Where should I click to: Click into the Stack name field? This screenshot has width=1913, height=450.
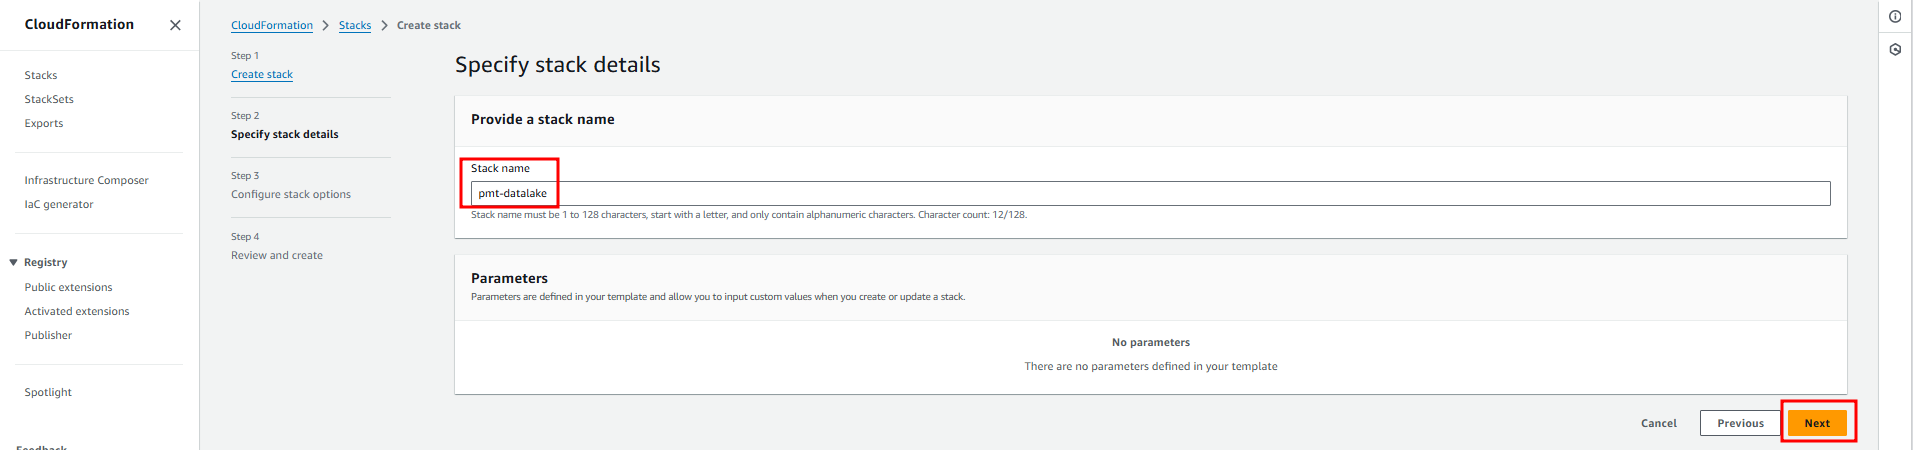click(x=1150, y=193)
